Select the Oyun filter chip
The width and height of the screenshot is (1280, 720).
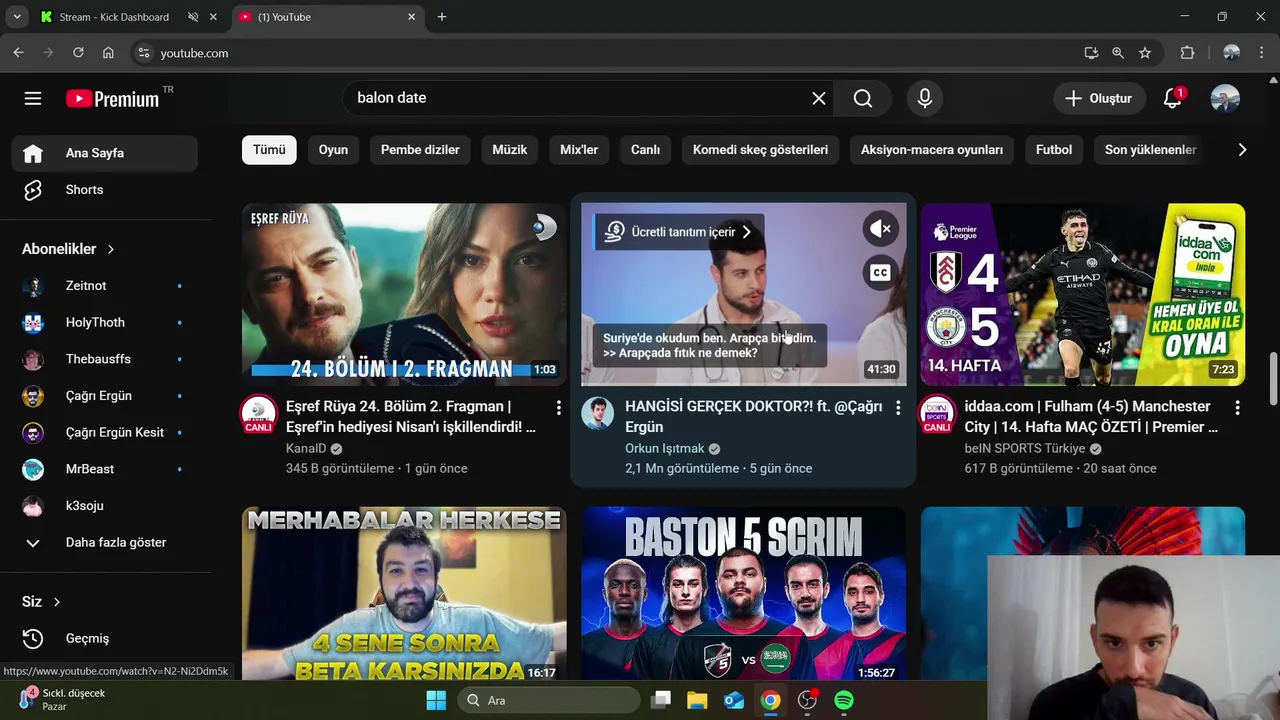(333, 150)
